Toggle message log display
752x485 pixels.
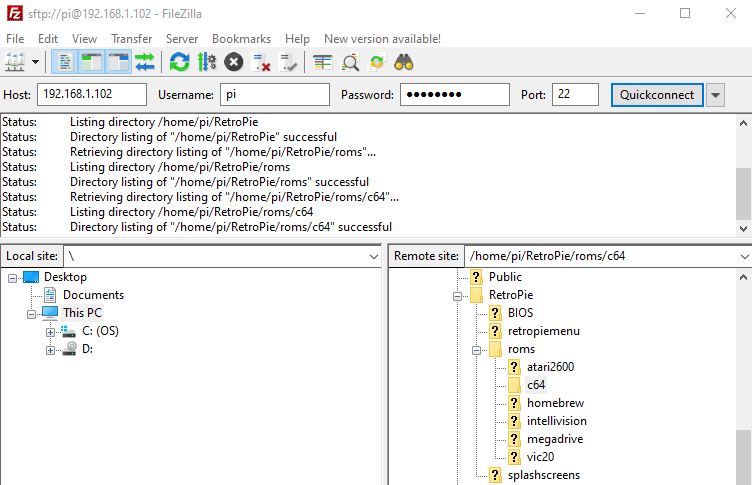point(65,62)
